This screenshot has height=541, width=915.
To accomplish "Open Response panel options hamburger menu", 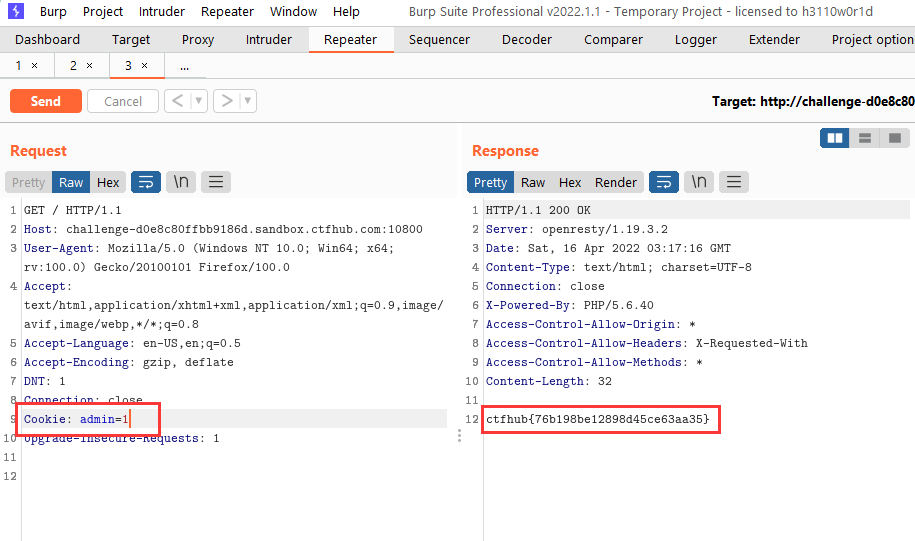I will pyautogui.click(x=734, y=182).
